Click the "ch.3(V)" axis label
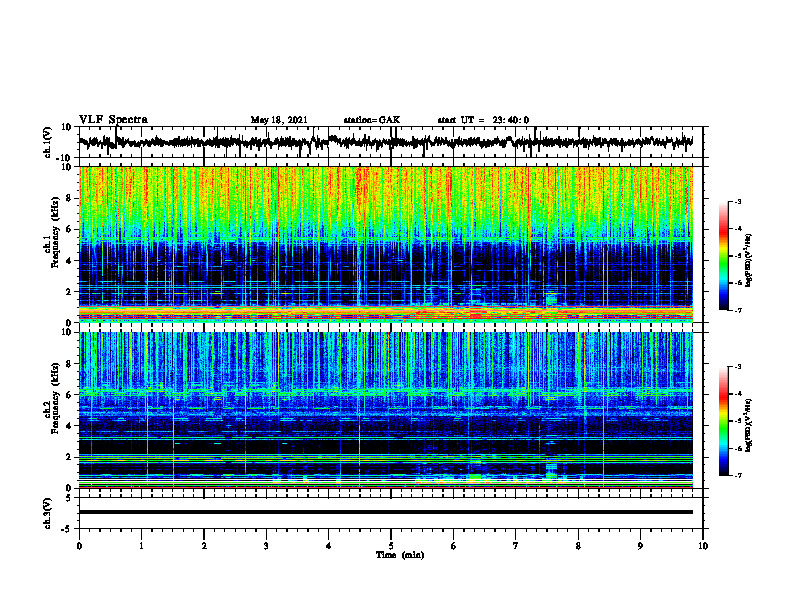Viewport: 792px width, 612px height. pyautogui.click(x=48, y=513)
